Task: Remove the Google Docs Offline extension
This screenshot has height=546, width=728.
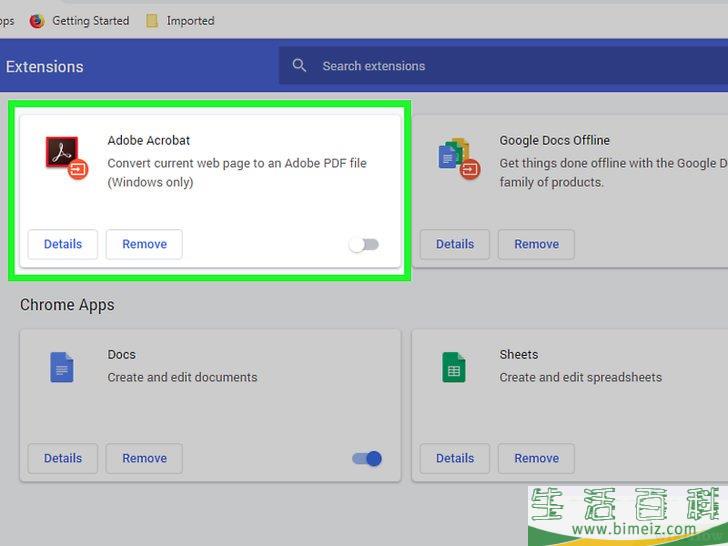Action: (536, 244)
